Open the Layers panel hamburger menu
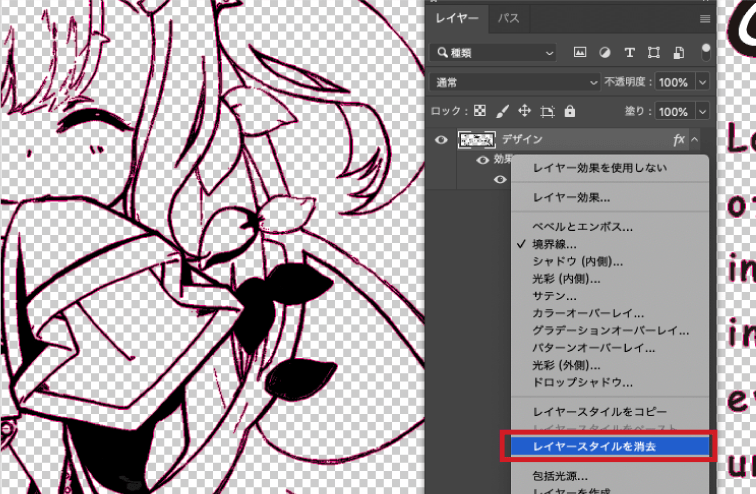 (705, 18)
